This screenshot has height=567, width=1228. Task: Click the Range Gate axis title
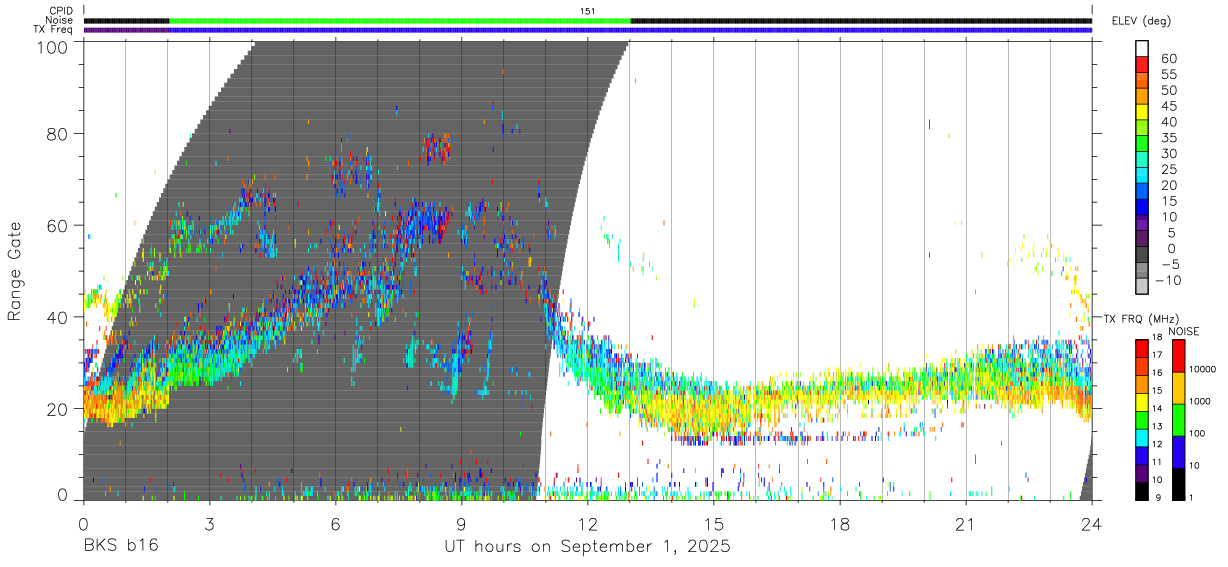15,272
